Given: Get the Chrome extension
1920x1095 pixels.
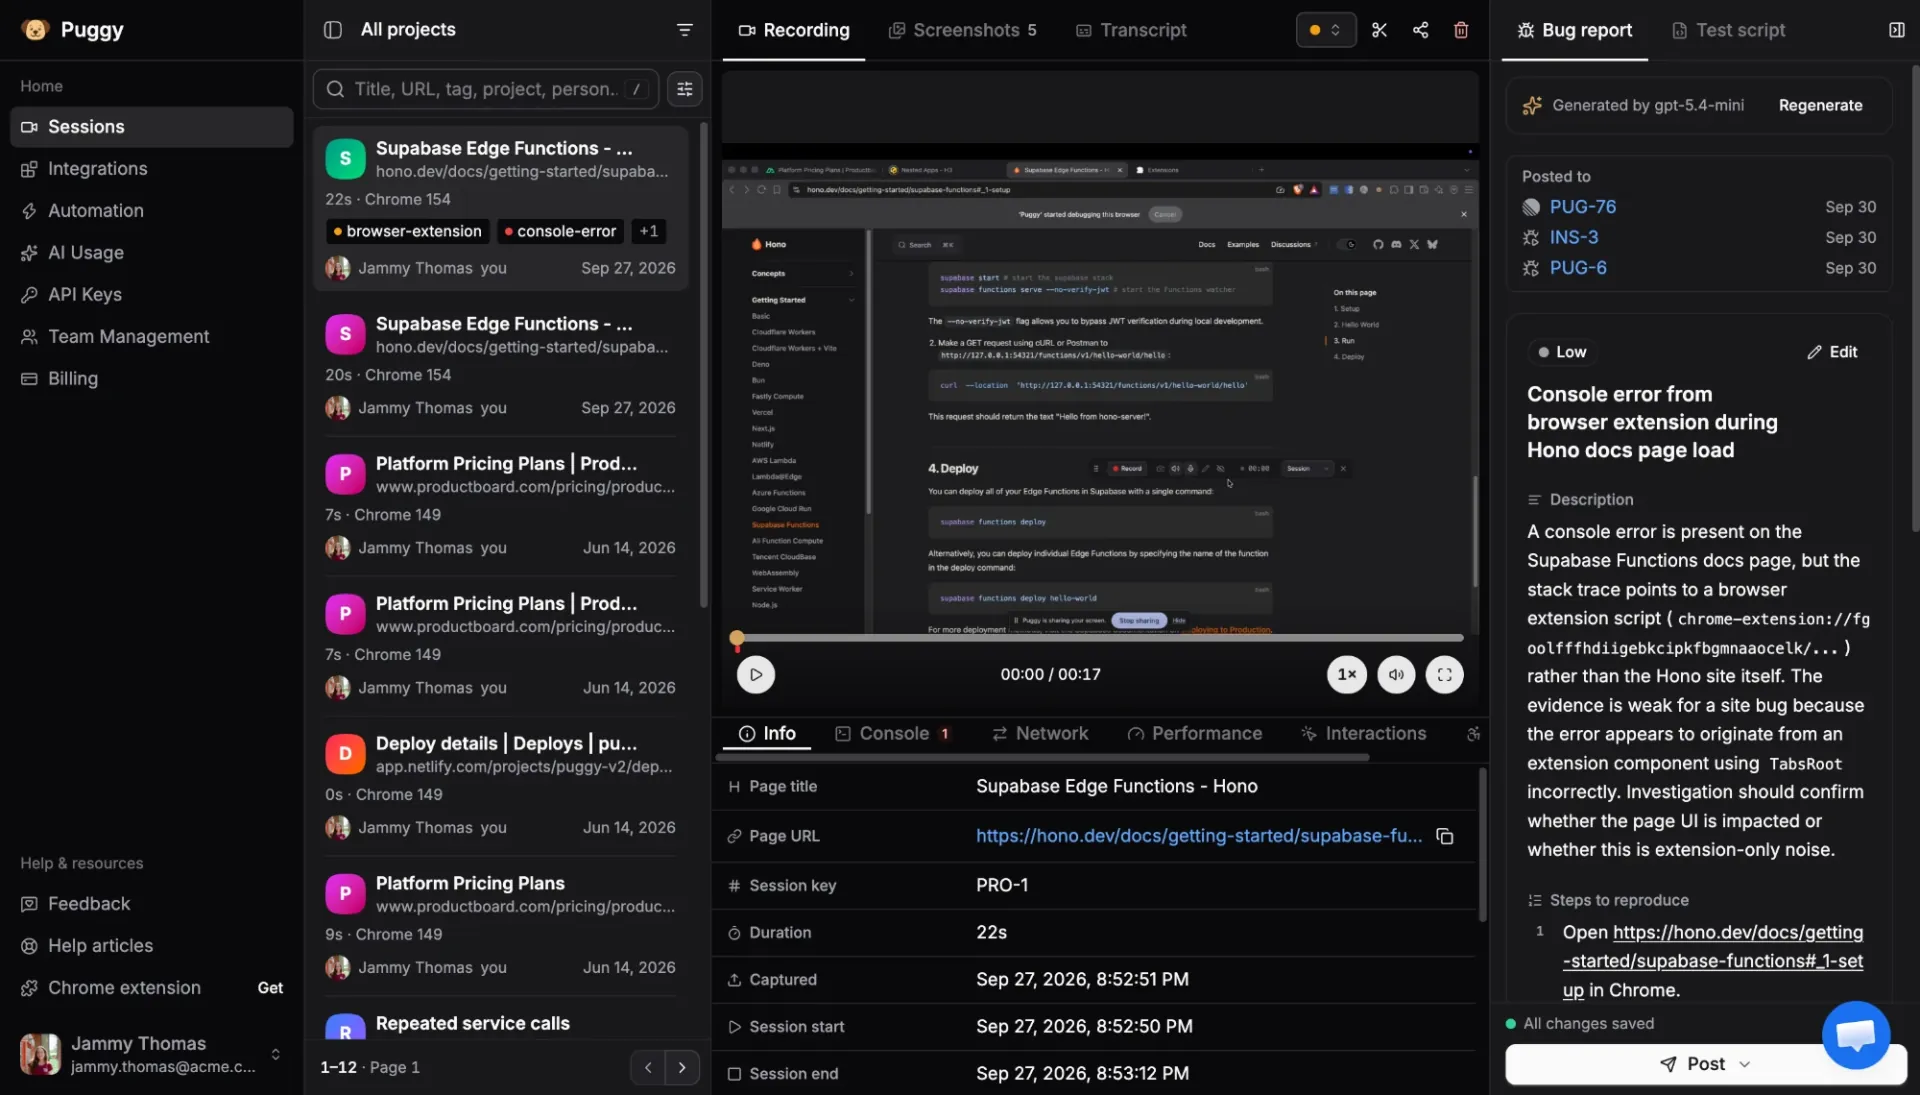Looking at the screenshot, I should (x=270, y=988).
